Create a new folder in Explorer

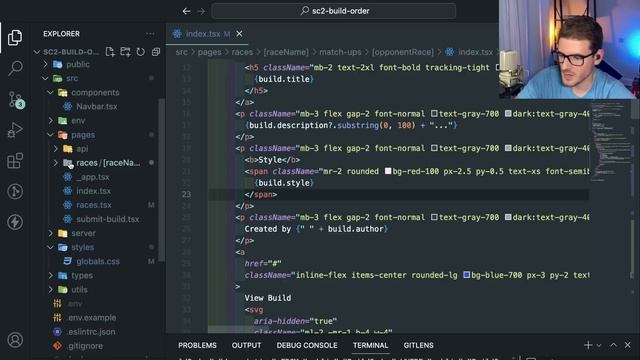pos(125,52)
